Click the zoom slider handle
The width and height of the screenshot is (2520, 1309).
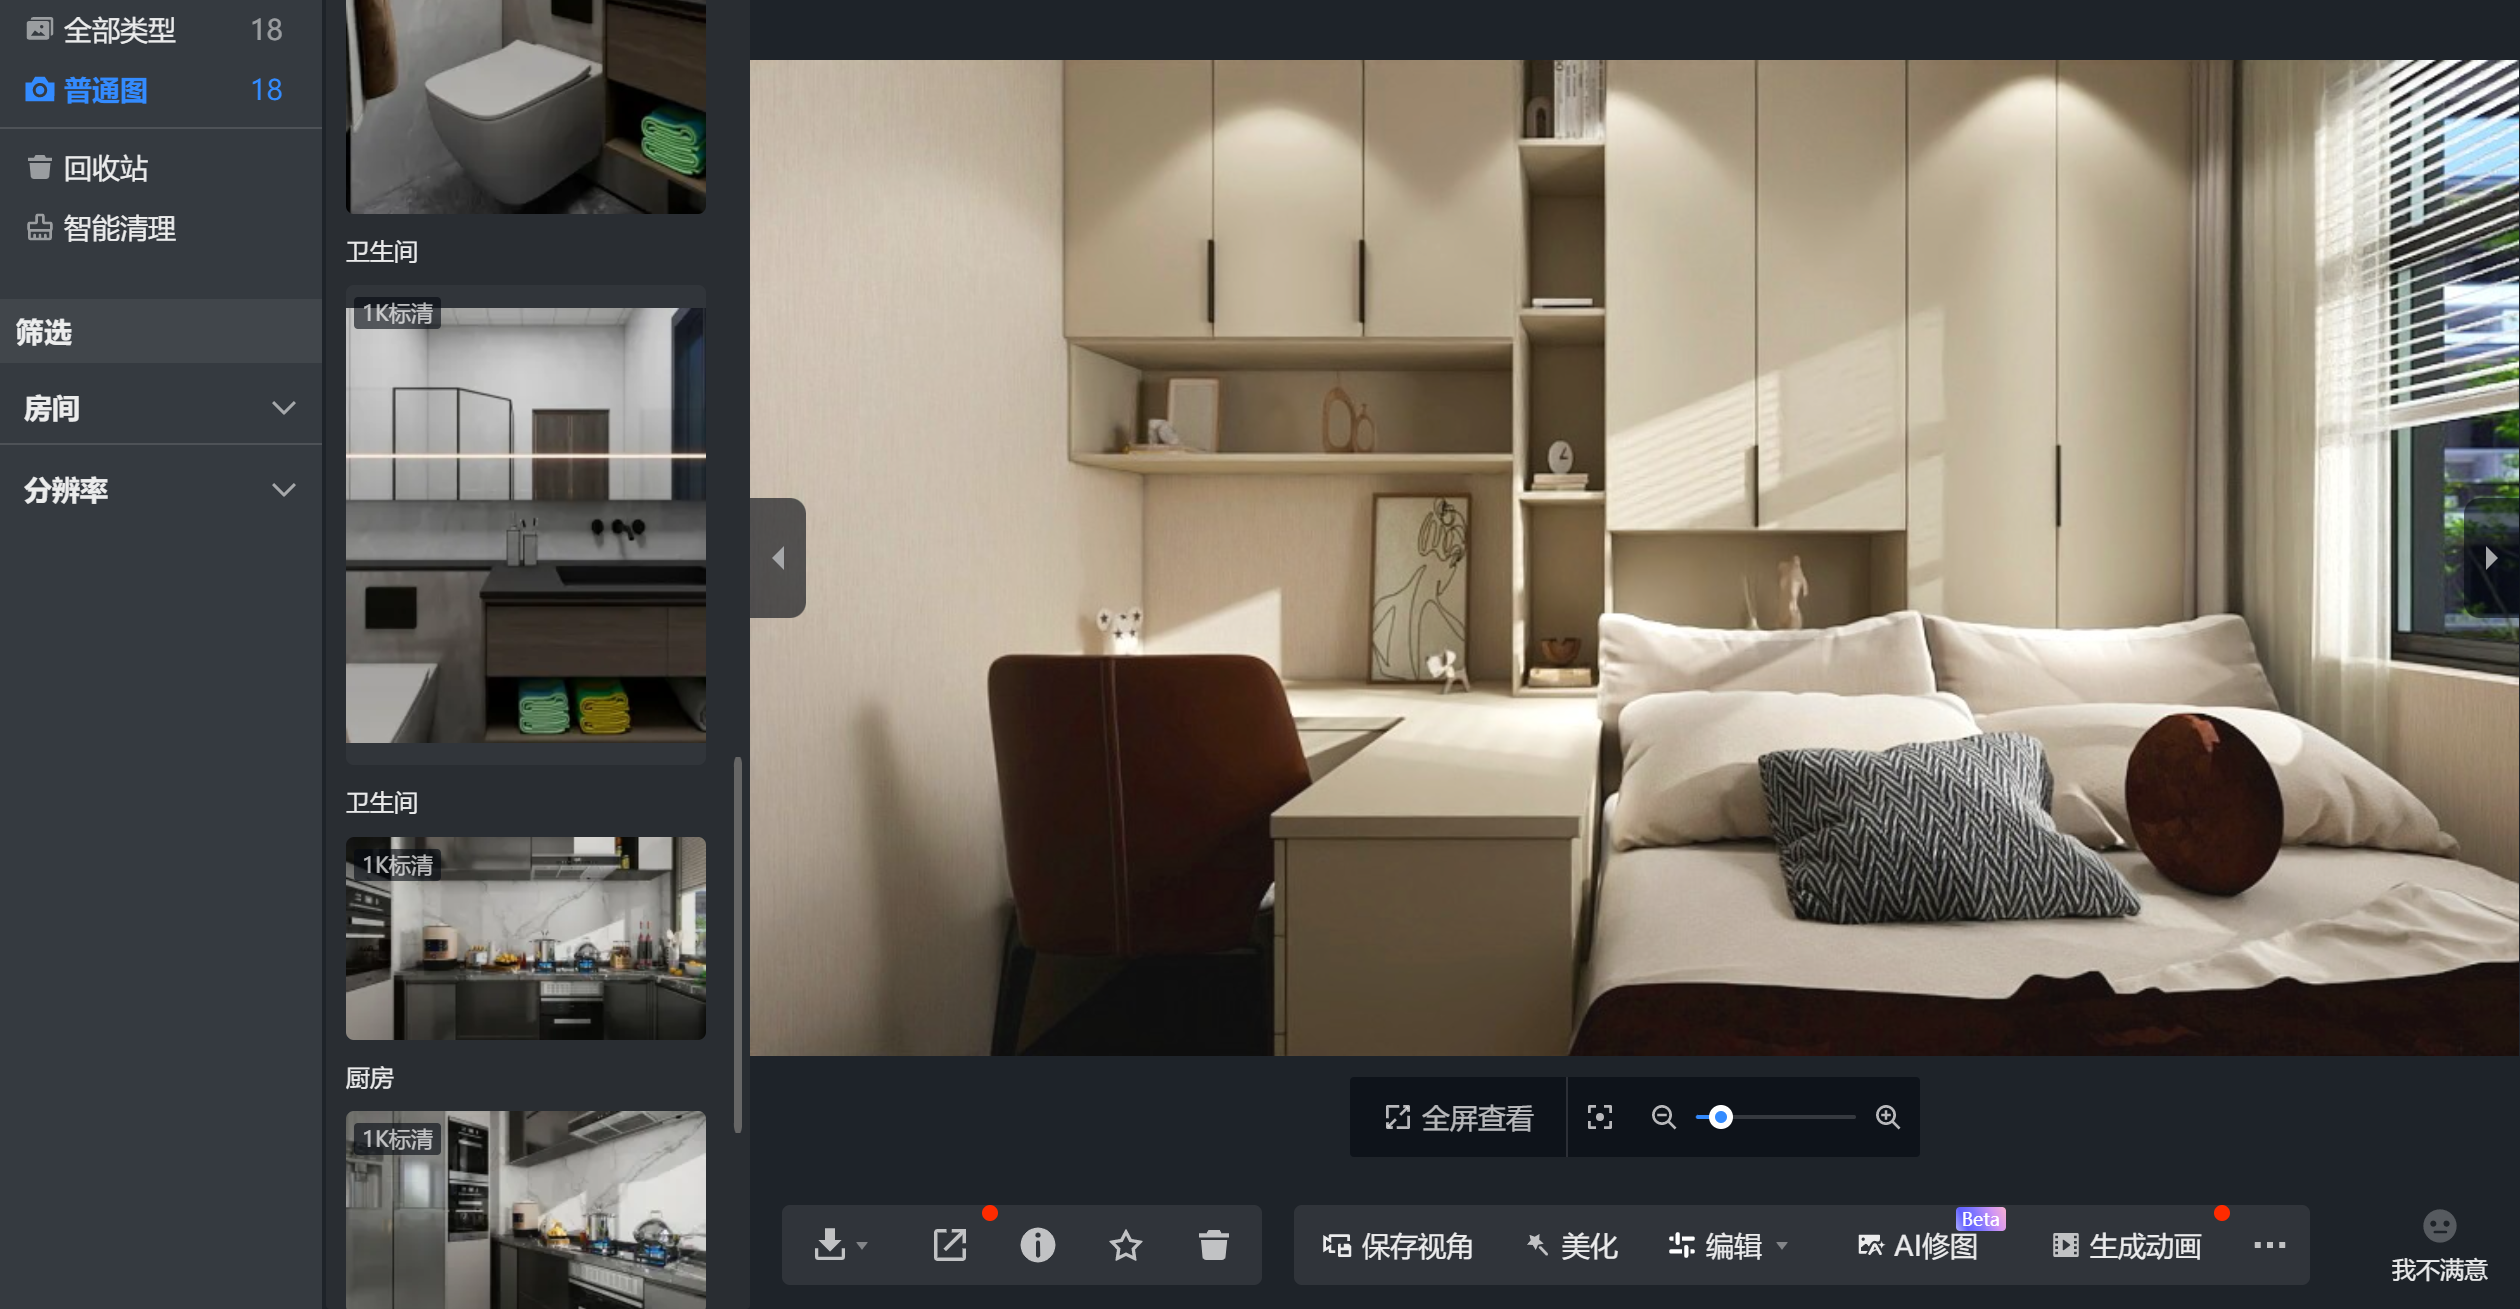[x=1720, y=1117]
